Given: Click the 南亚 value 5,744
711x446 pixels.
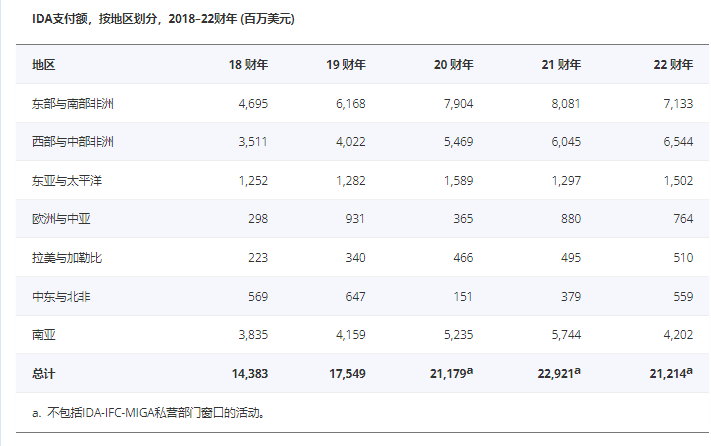Looking at the screenshot, I should coord(566,335).
